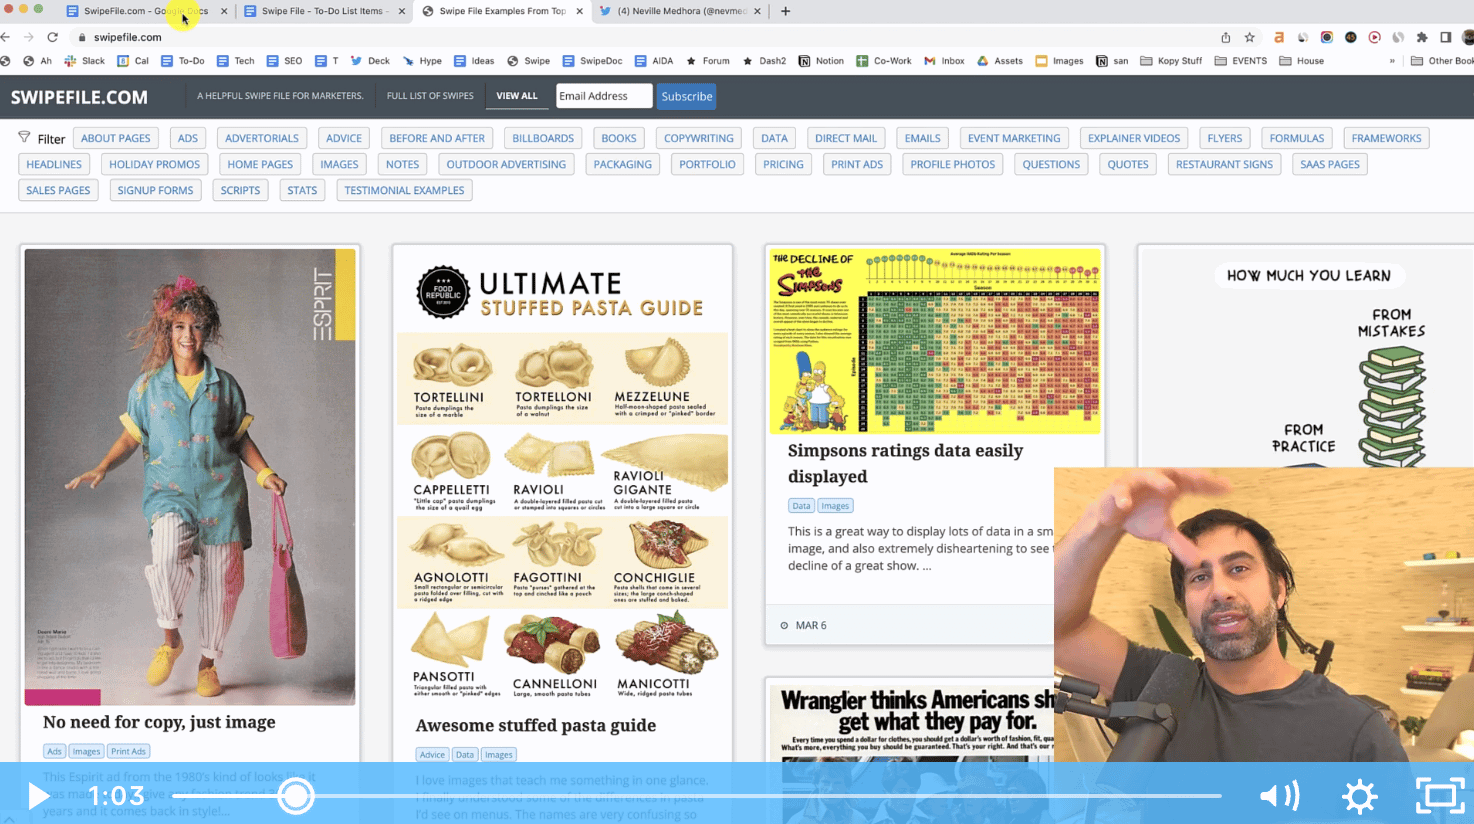The height and width of the screenshot is (824, 1474).
Task: Go forward with the browser forward arrow
Action: [x=29, y=37]
